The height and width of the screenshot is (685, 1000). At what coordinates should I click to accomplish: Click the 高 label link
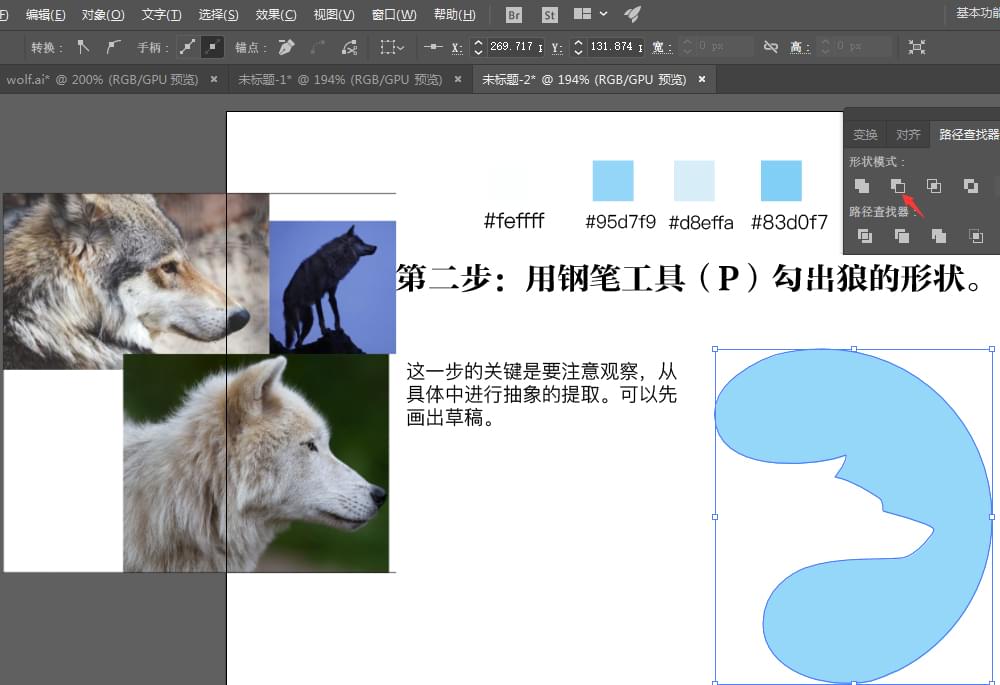click(800, 47)
